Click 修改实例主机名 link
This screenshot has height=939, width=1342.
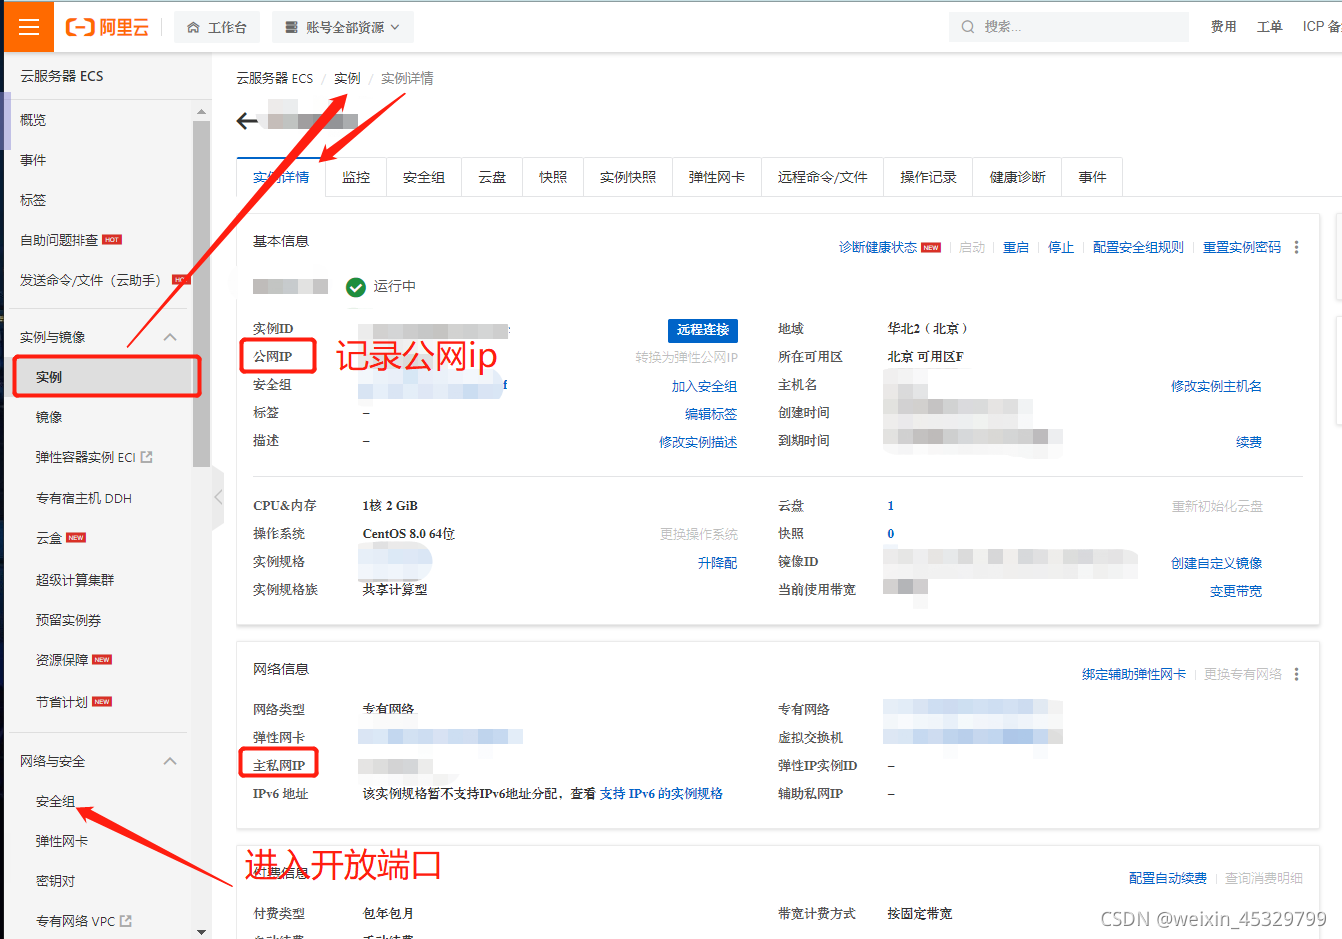[x=1217, y=386]
